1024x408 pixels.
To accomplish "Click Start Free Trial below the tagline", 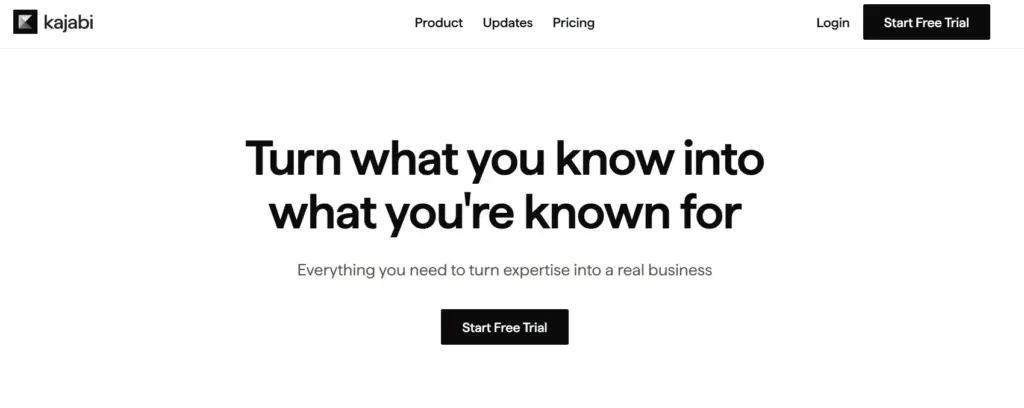I will point(504,327).
